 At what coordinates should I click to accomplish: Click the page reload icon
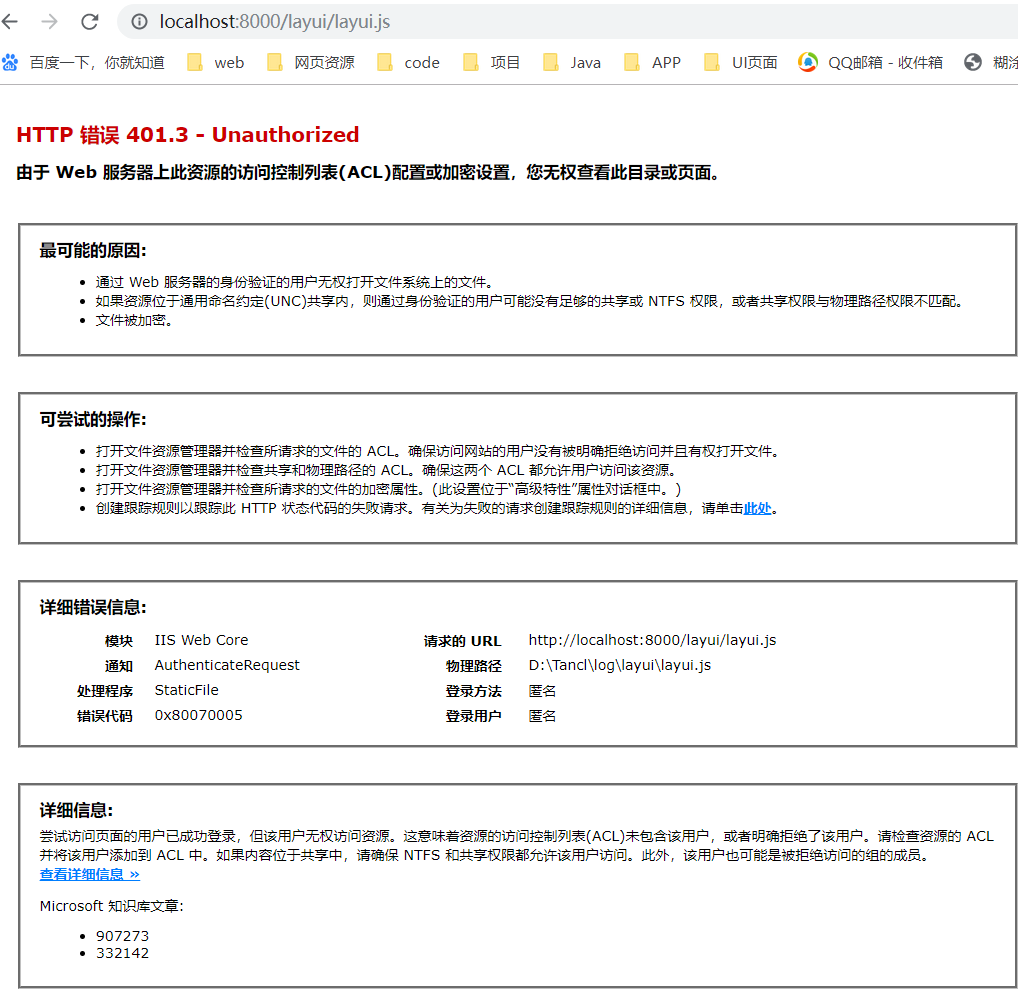tap(89, 20)
